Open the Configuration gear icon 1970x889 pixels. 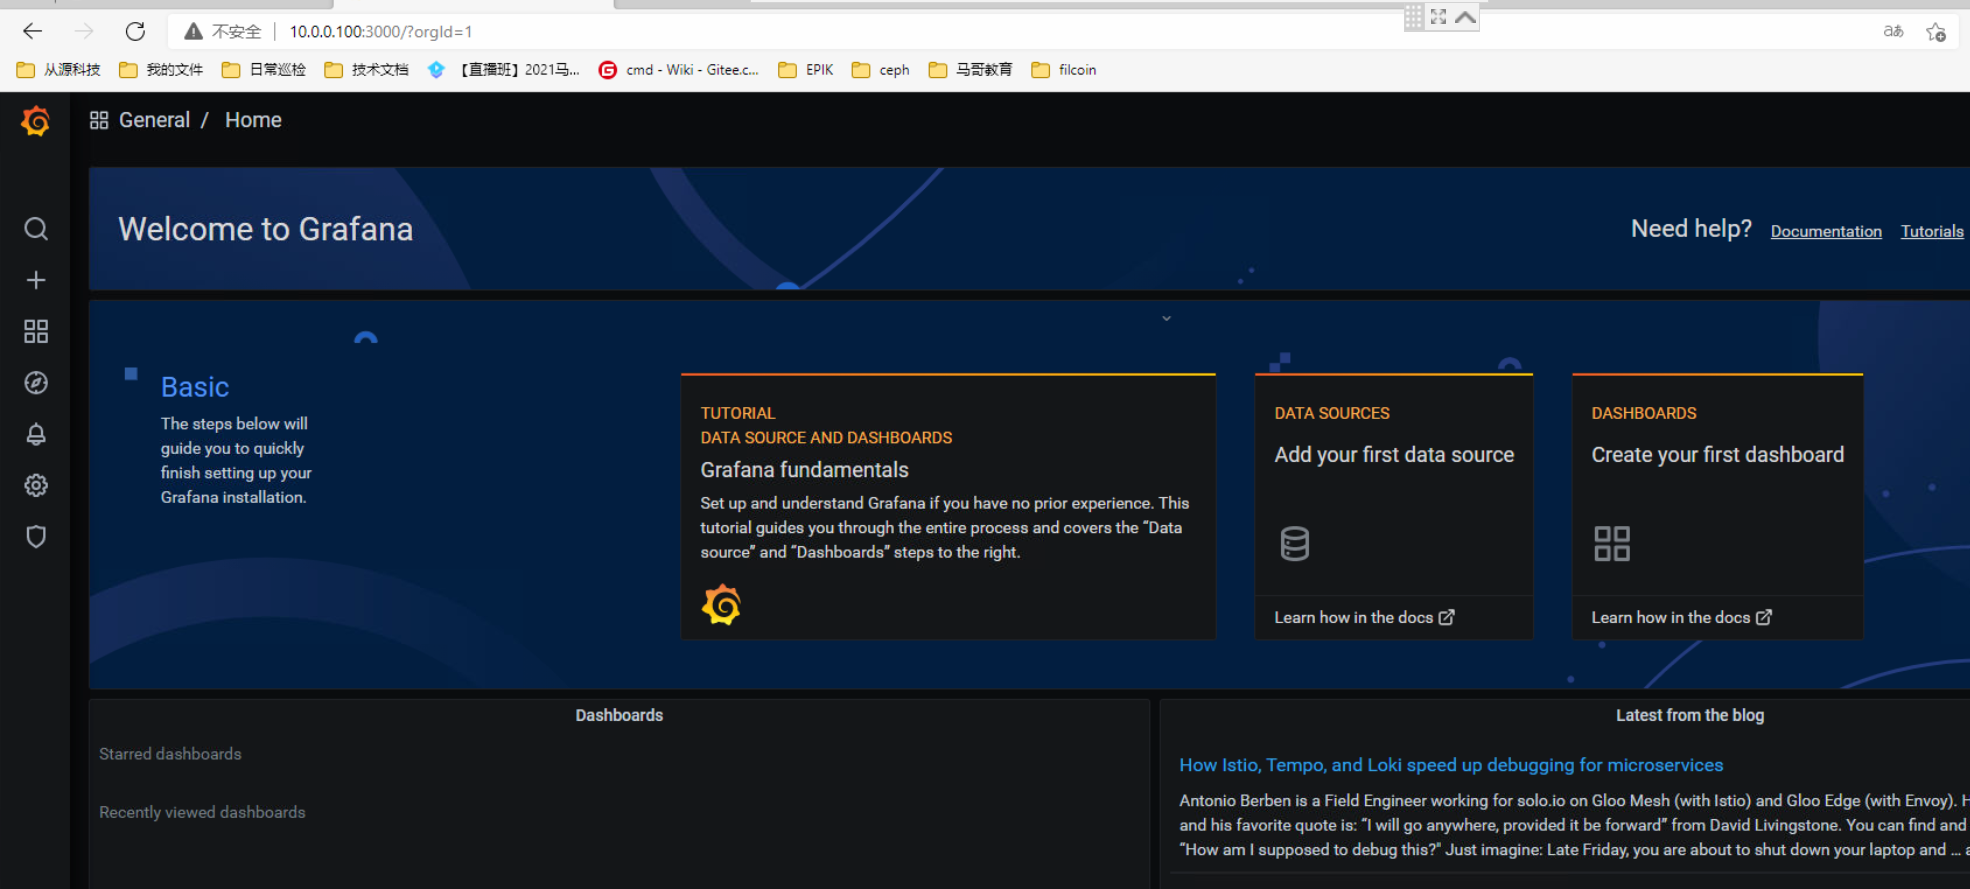tap(36, 485)
